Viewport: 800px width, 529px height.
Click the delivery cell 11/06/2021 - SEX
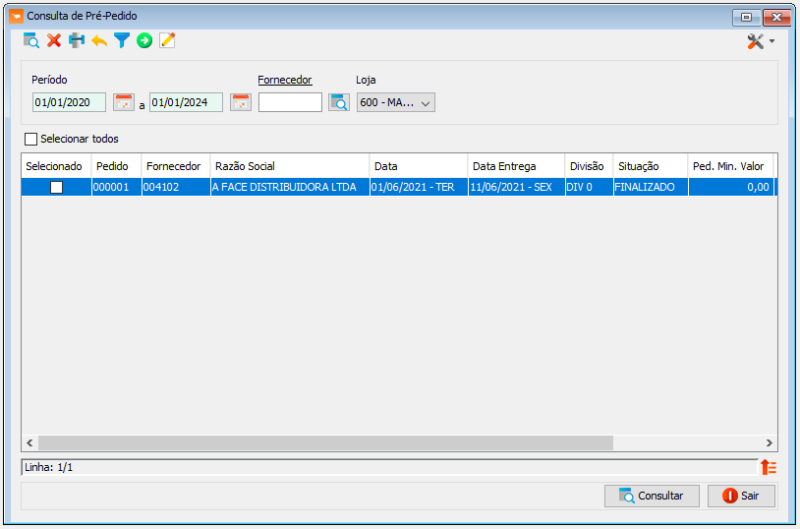[x=516, y=187]
